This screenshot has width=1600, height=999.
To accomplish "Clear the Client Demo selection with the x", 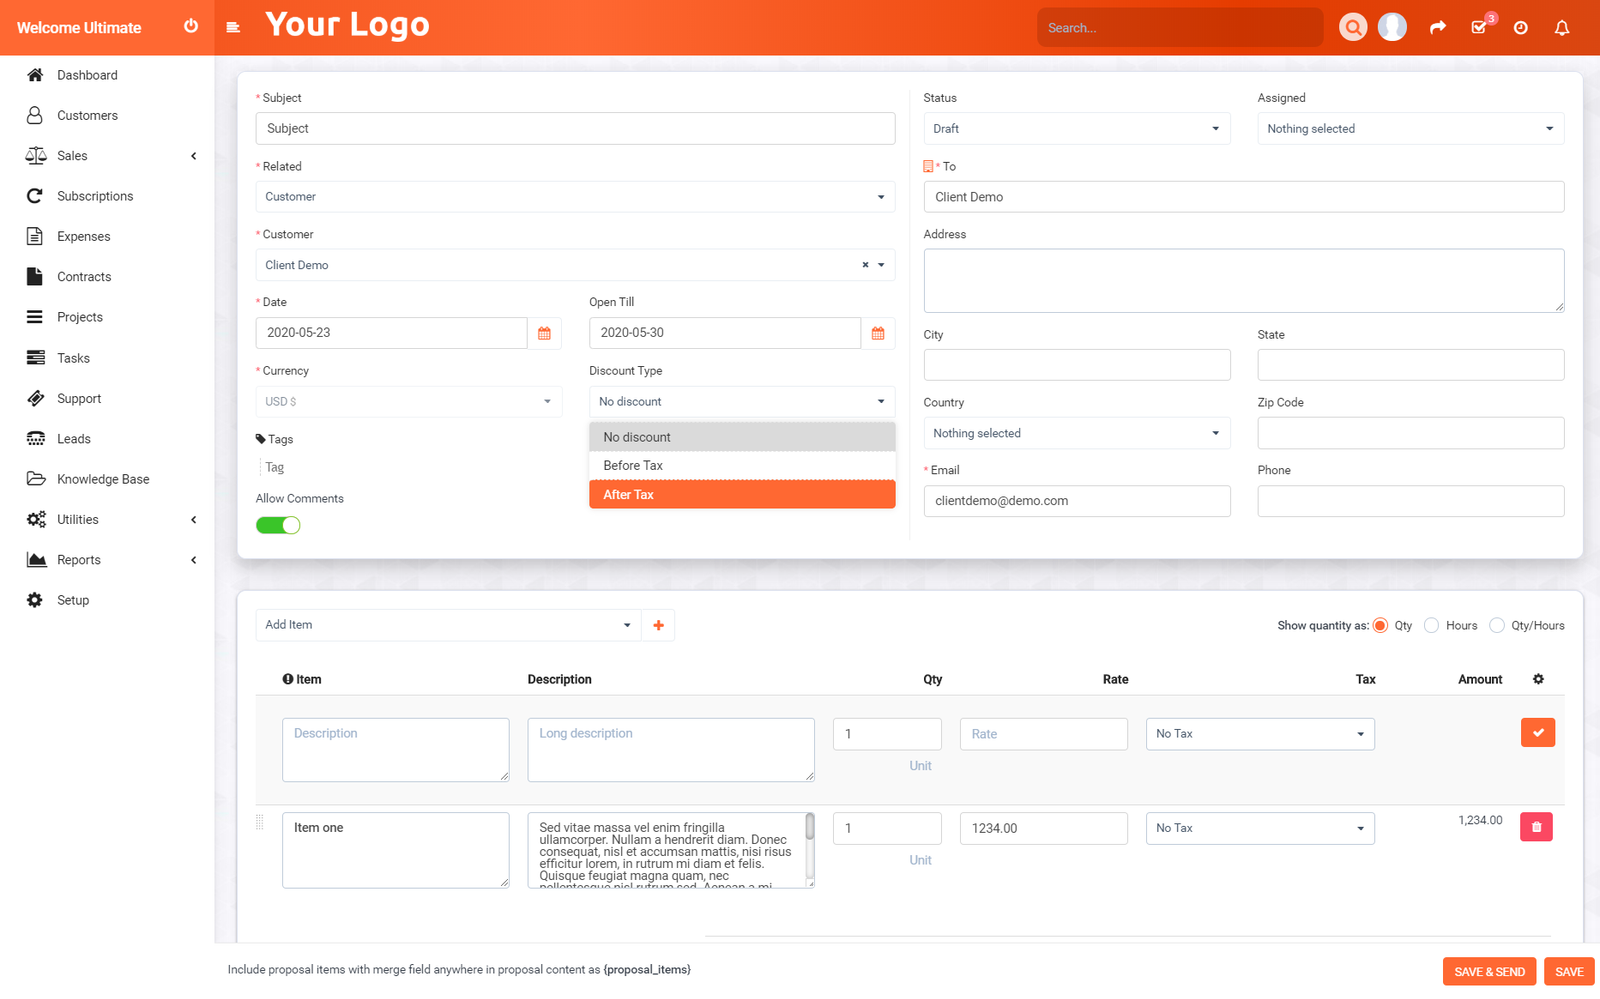I will [x=863, y=265].
